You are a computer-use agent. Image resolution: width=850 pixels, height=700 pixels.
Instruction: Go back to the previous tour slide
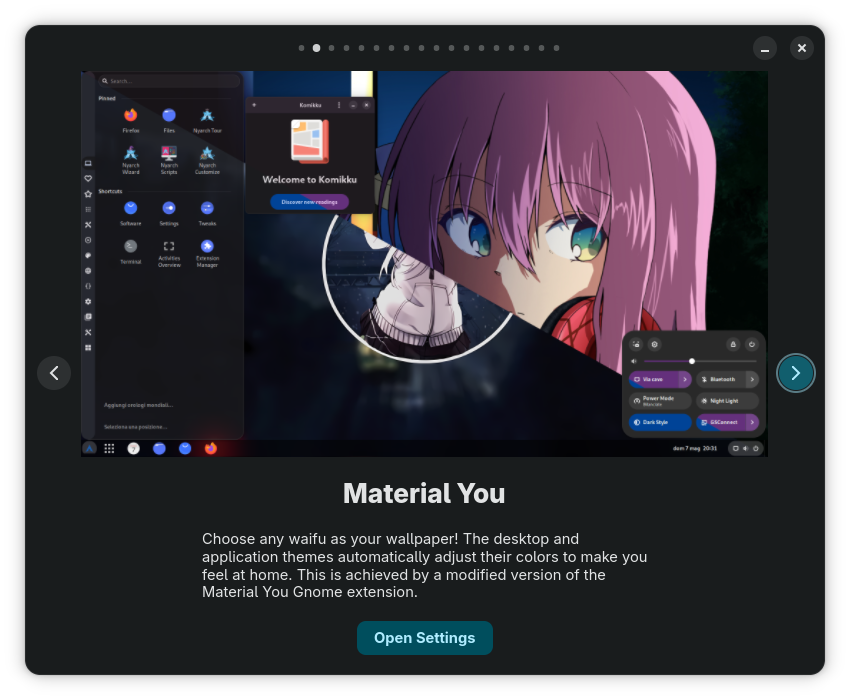tap(54, 373)
